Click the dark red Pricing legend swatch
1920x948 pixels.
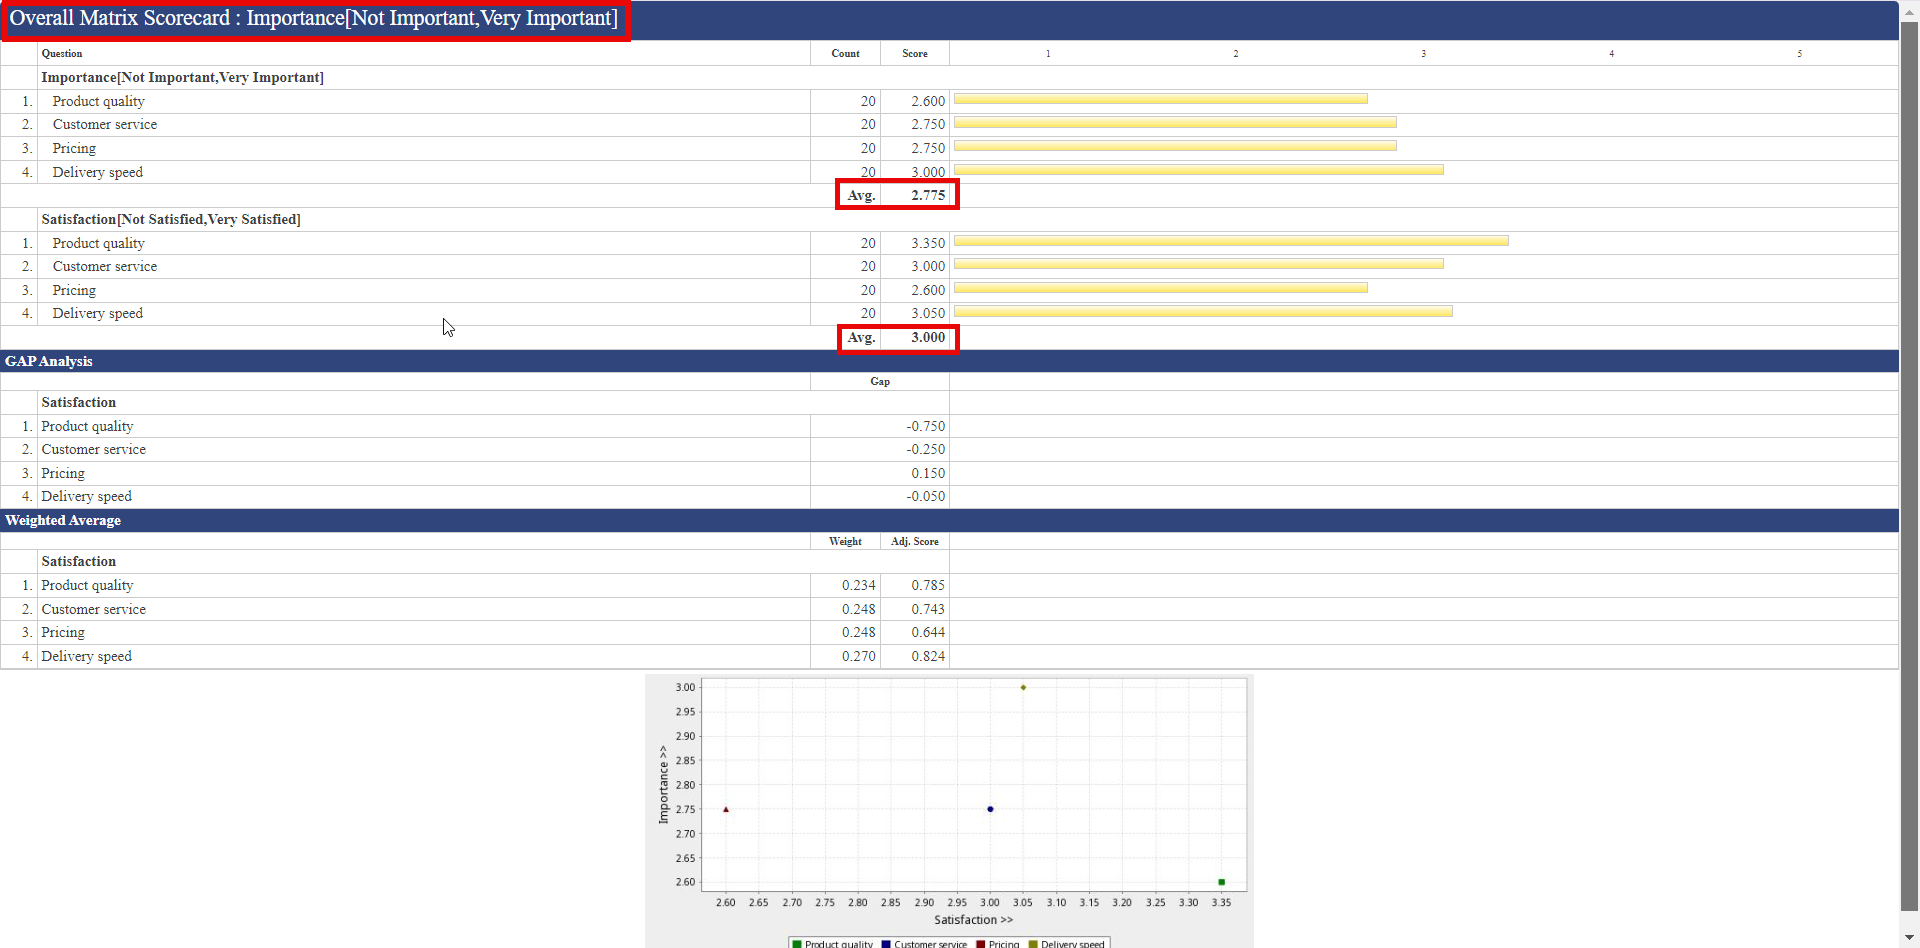(981, 944)
